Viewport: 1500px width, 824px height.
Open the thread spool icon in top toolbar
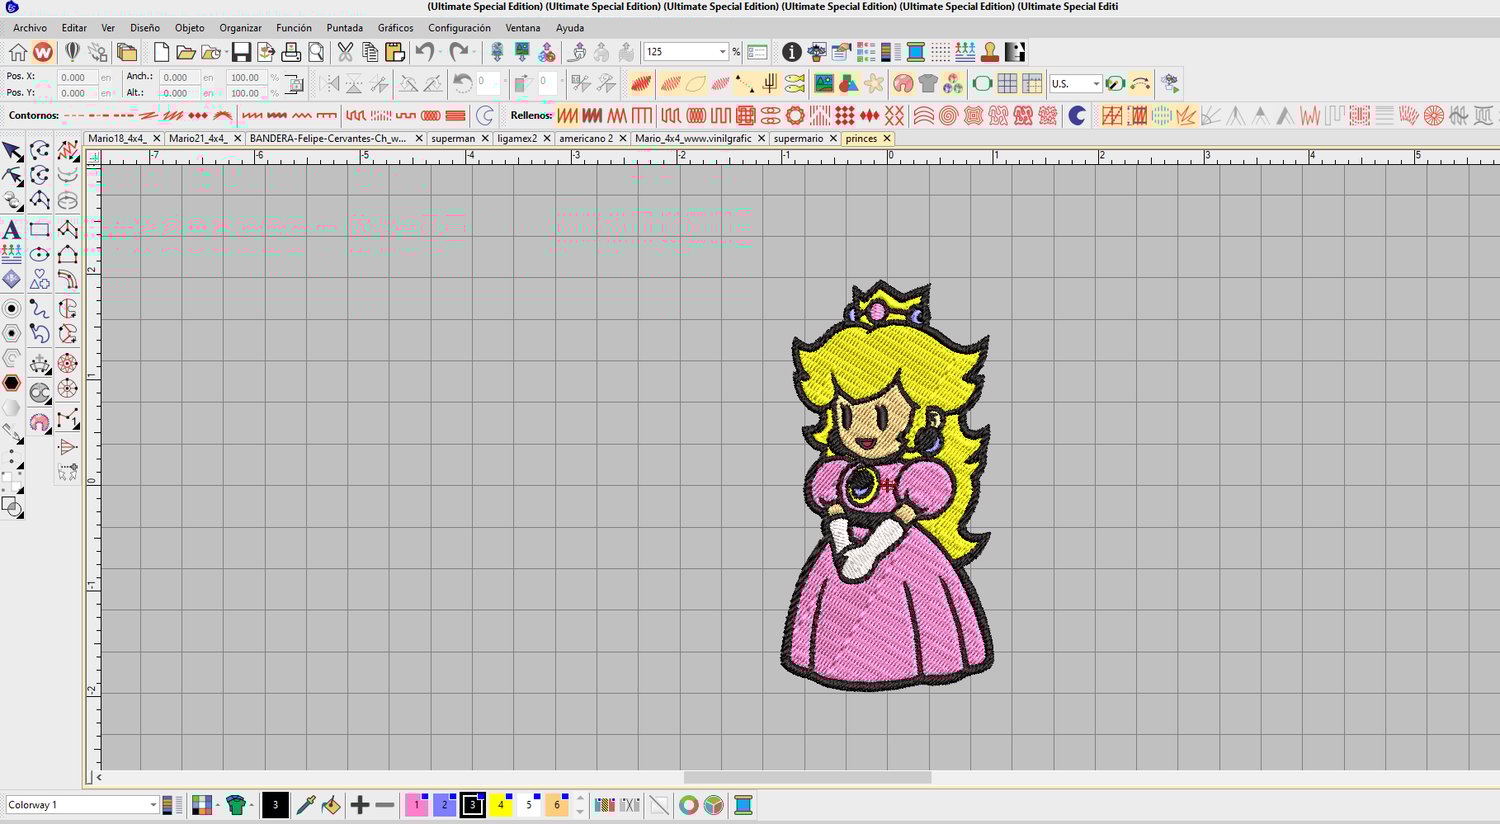pyautogui.click(x=915, y=52)
